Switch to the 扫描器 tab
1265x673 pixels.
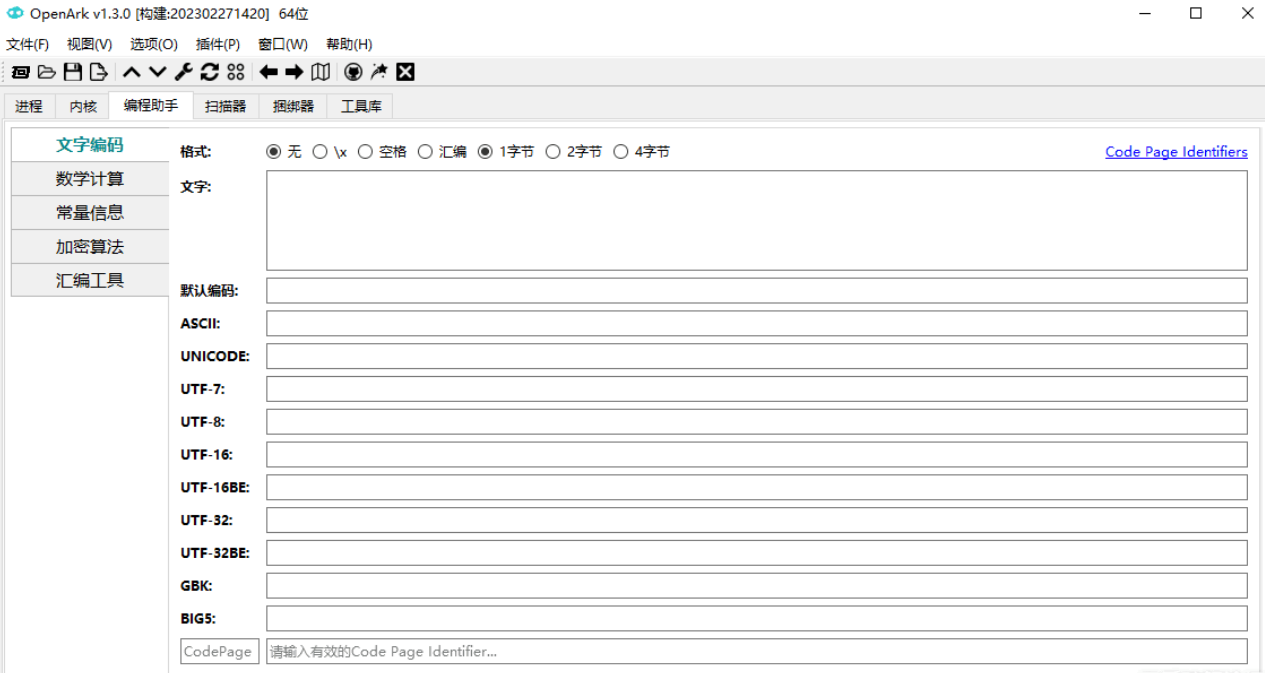225,105
